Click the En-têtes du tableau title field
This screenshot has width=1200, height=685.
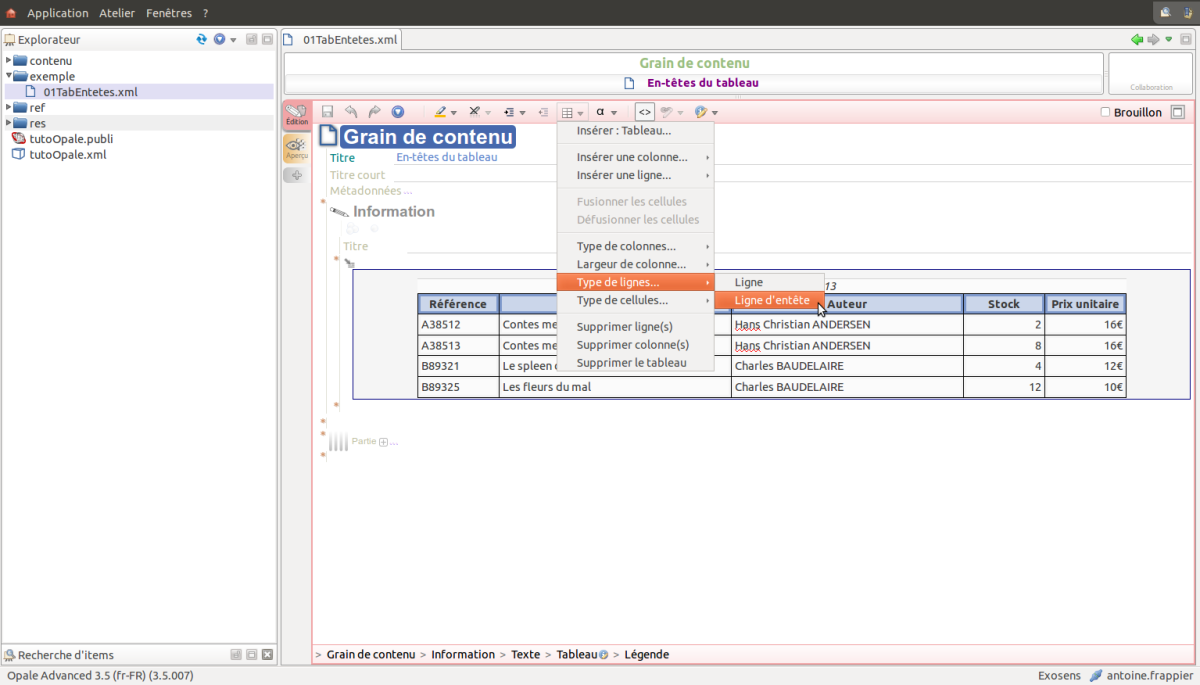coord(446,157)
